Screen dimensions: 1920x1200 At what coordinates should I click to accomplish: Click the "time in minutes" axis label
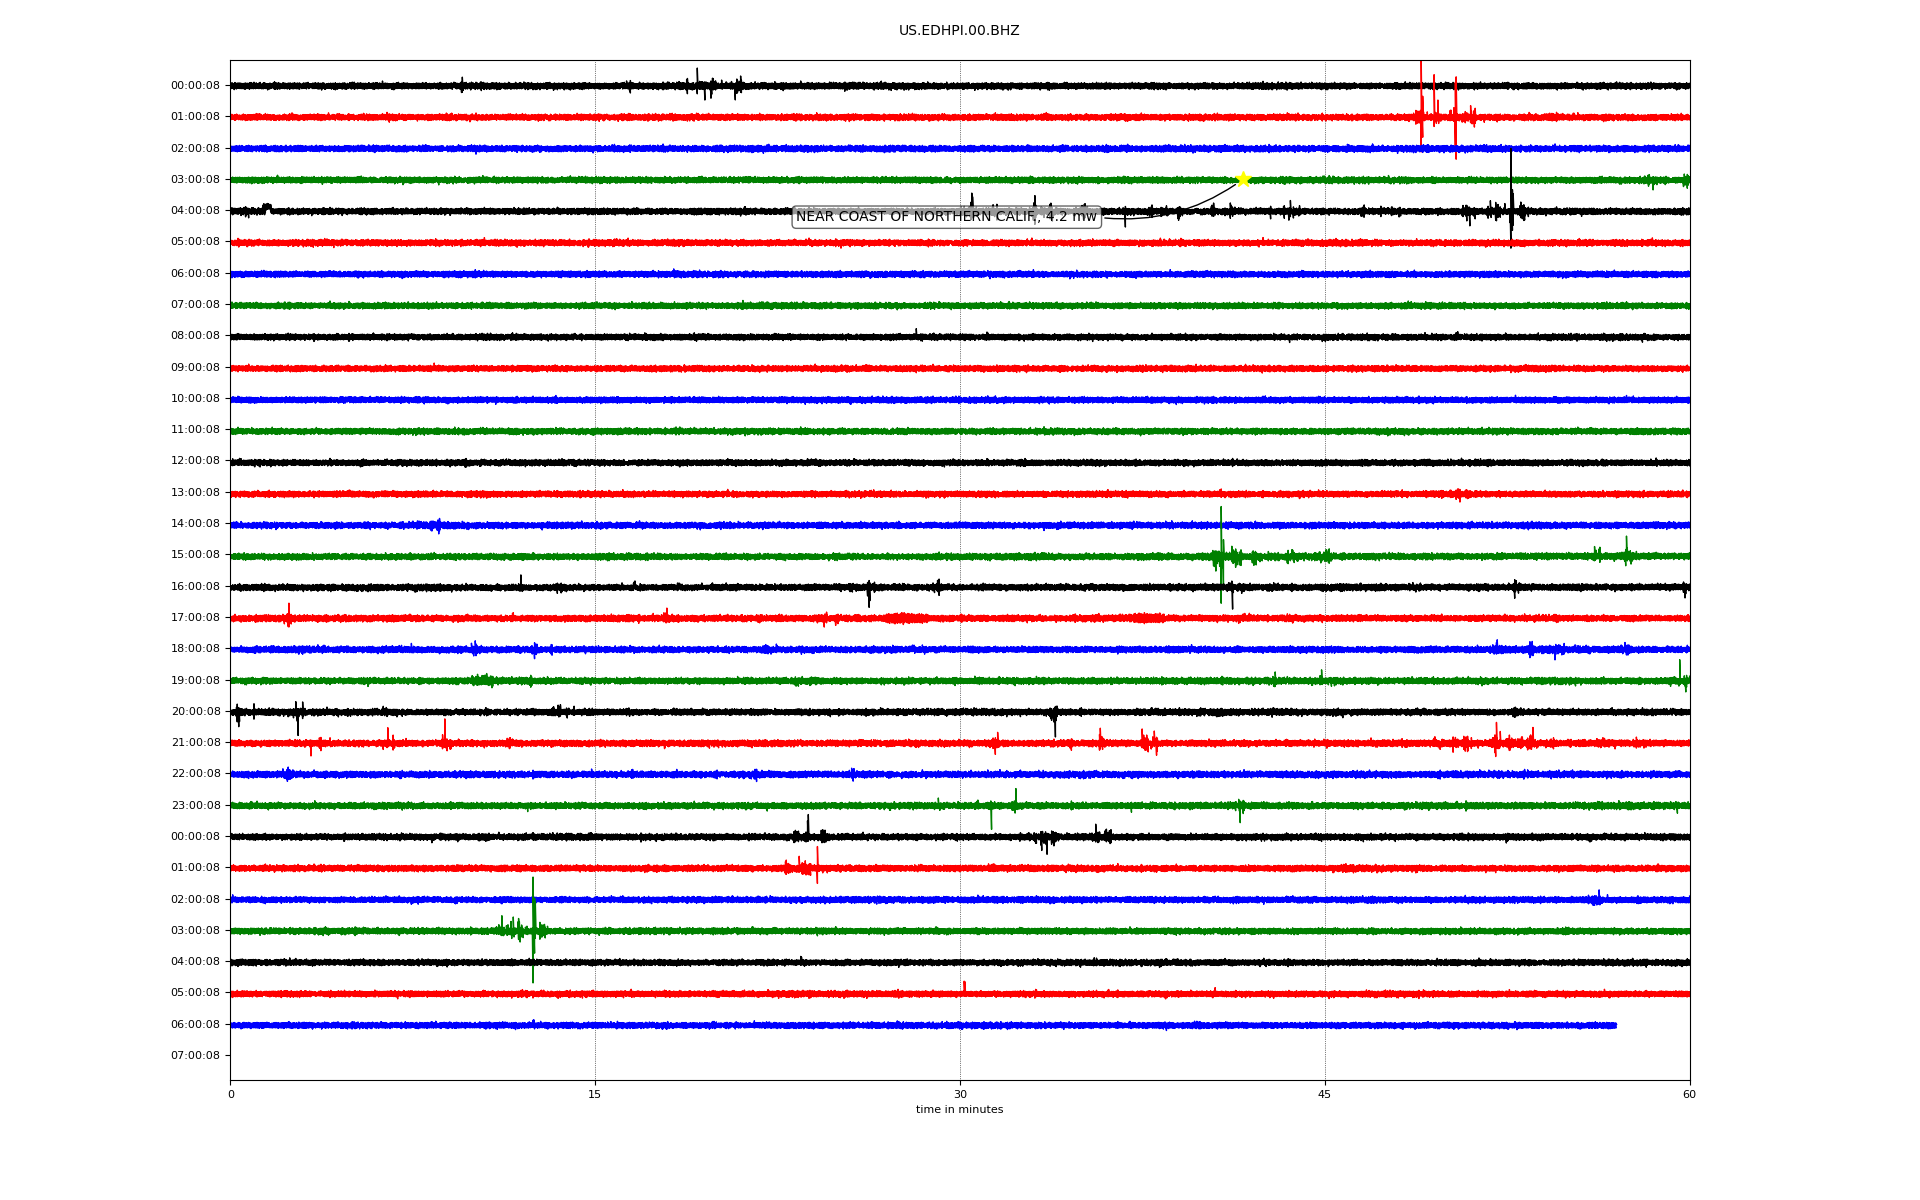pos(959,1110)
